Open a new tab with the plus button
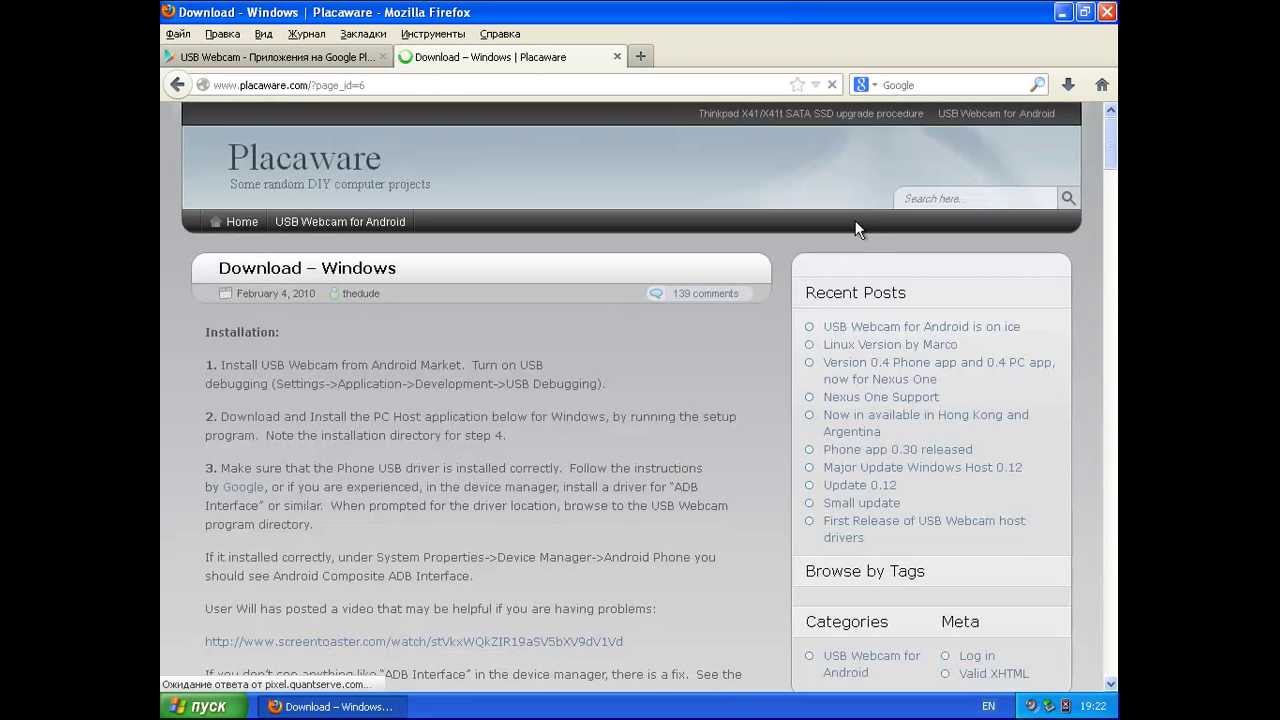The image size is (1280, 720). (x=641, y=57)
